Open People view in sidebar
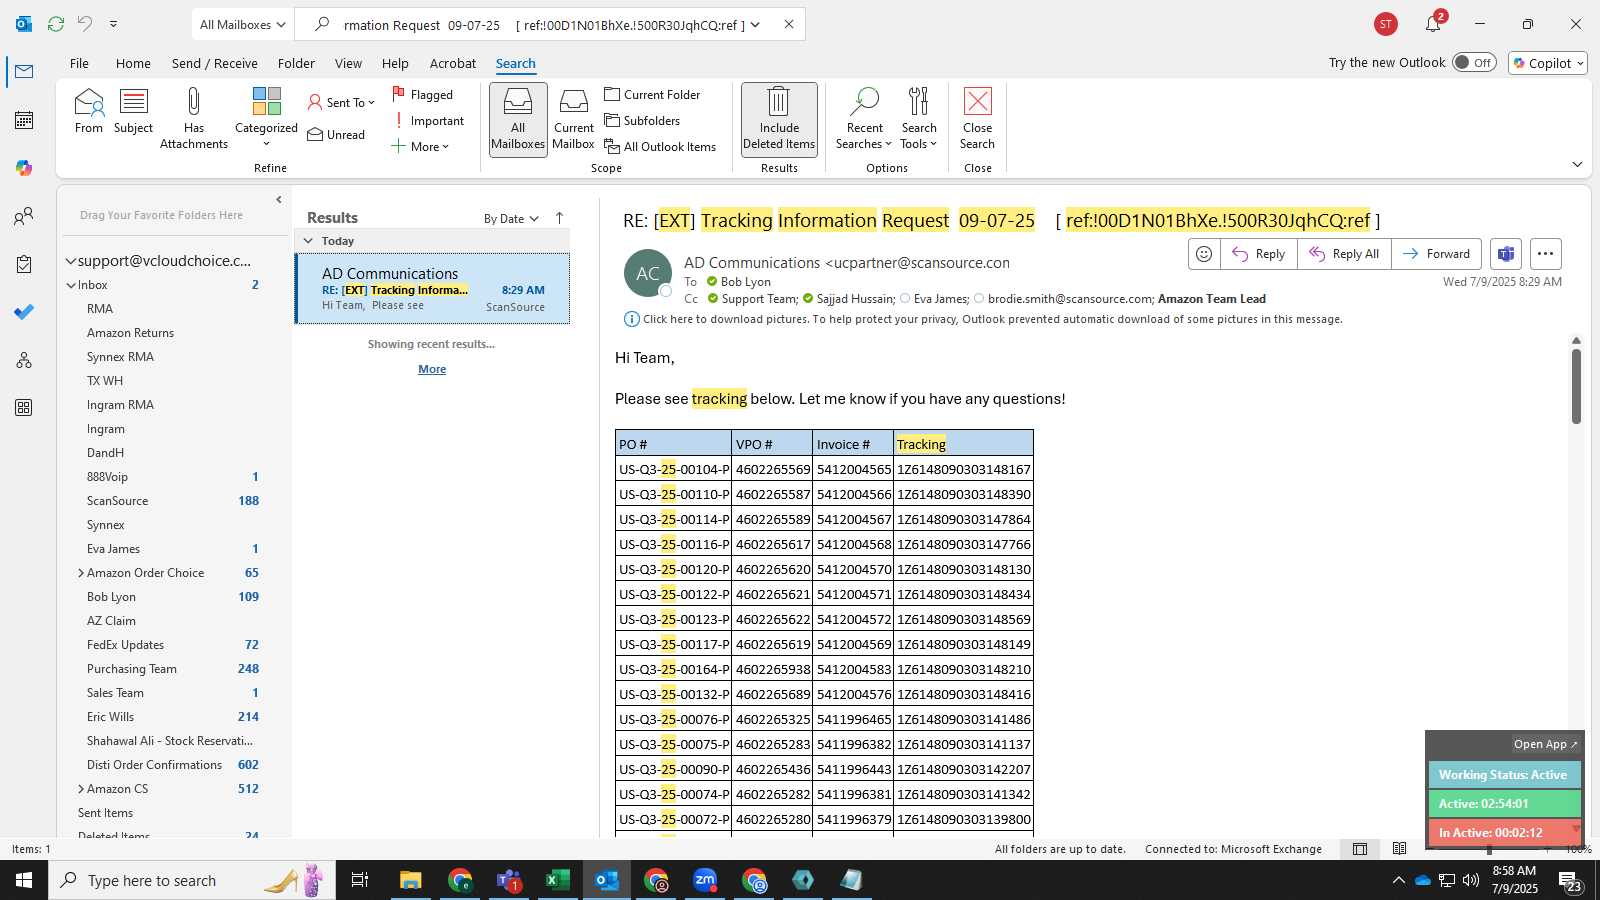 24,216
